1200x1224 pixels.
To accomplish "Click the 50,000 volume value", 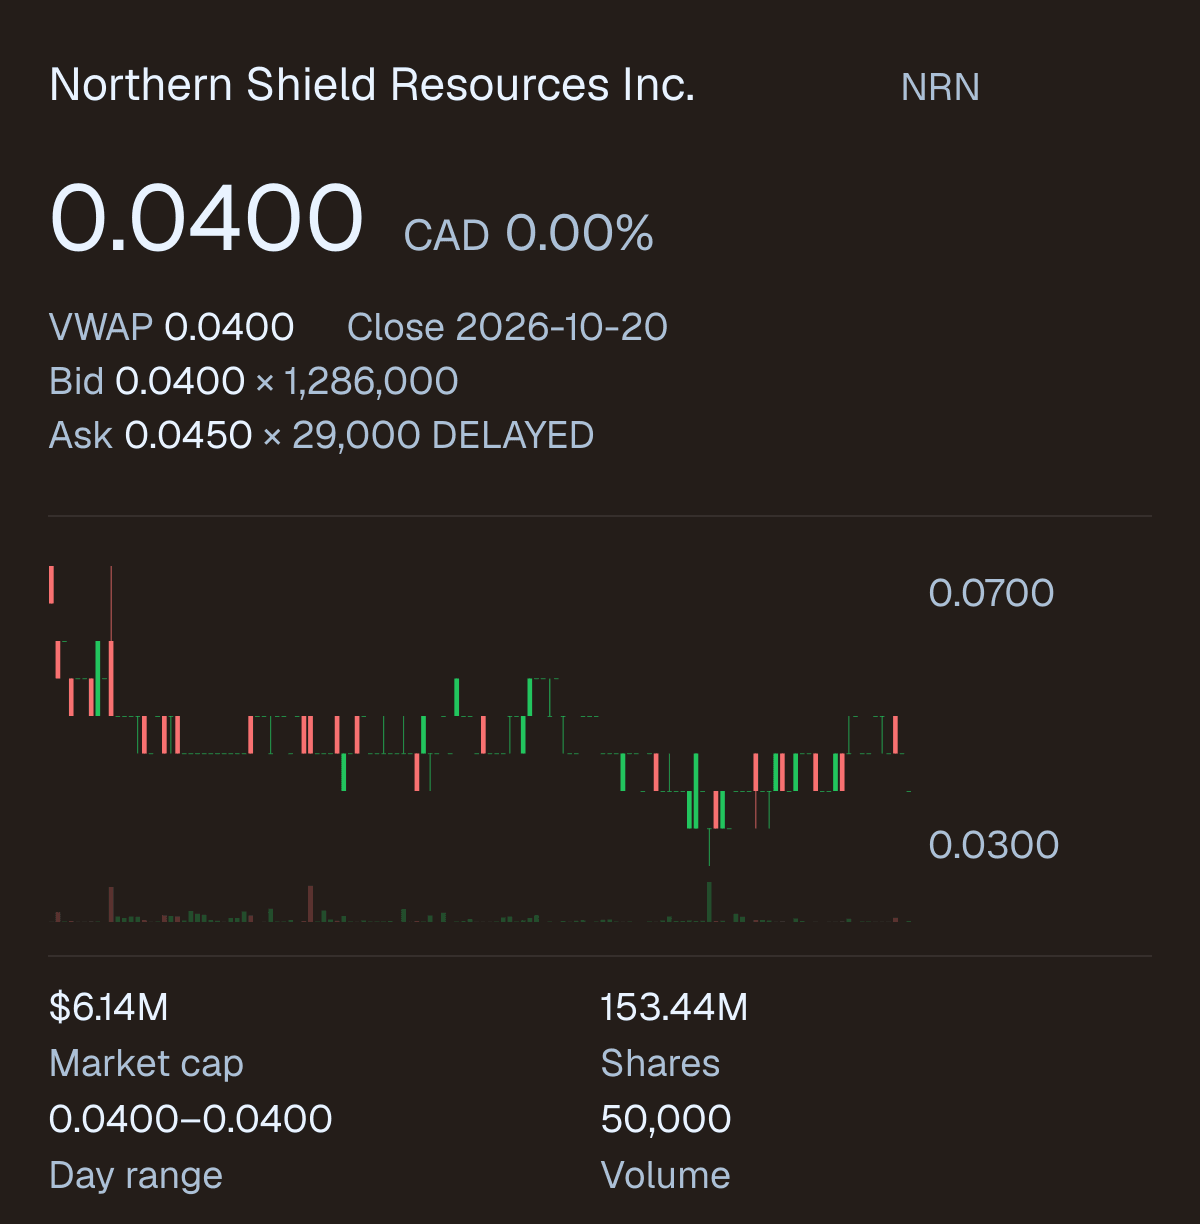I will tap(666, 1119).
